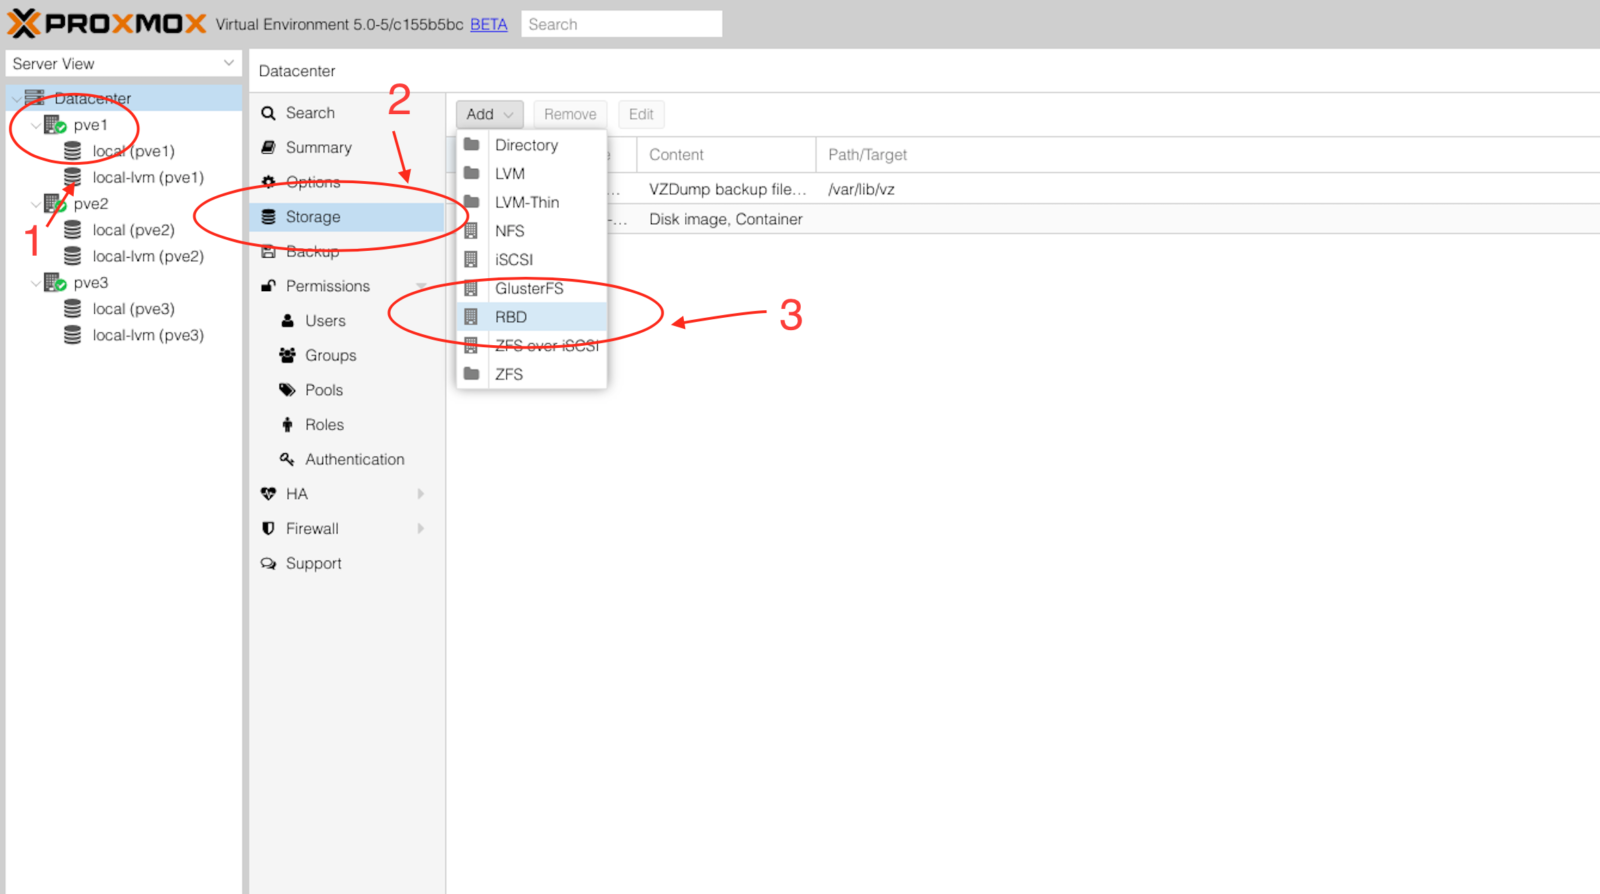Click the pve2 server icon
Viewport: 1600px width, 894px height.
point(55,204)
